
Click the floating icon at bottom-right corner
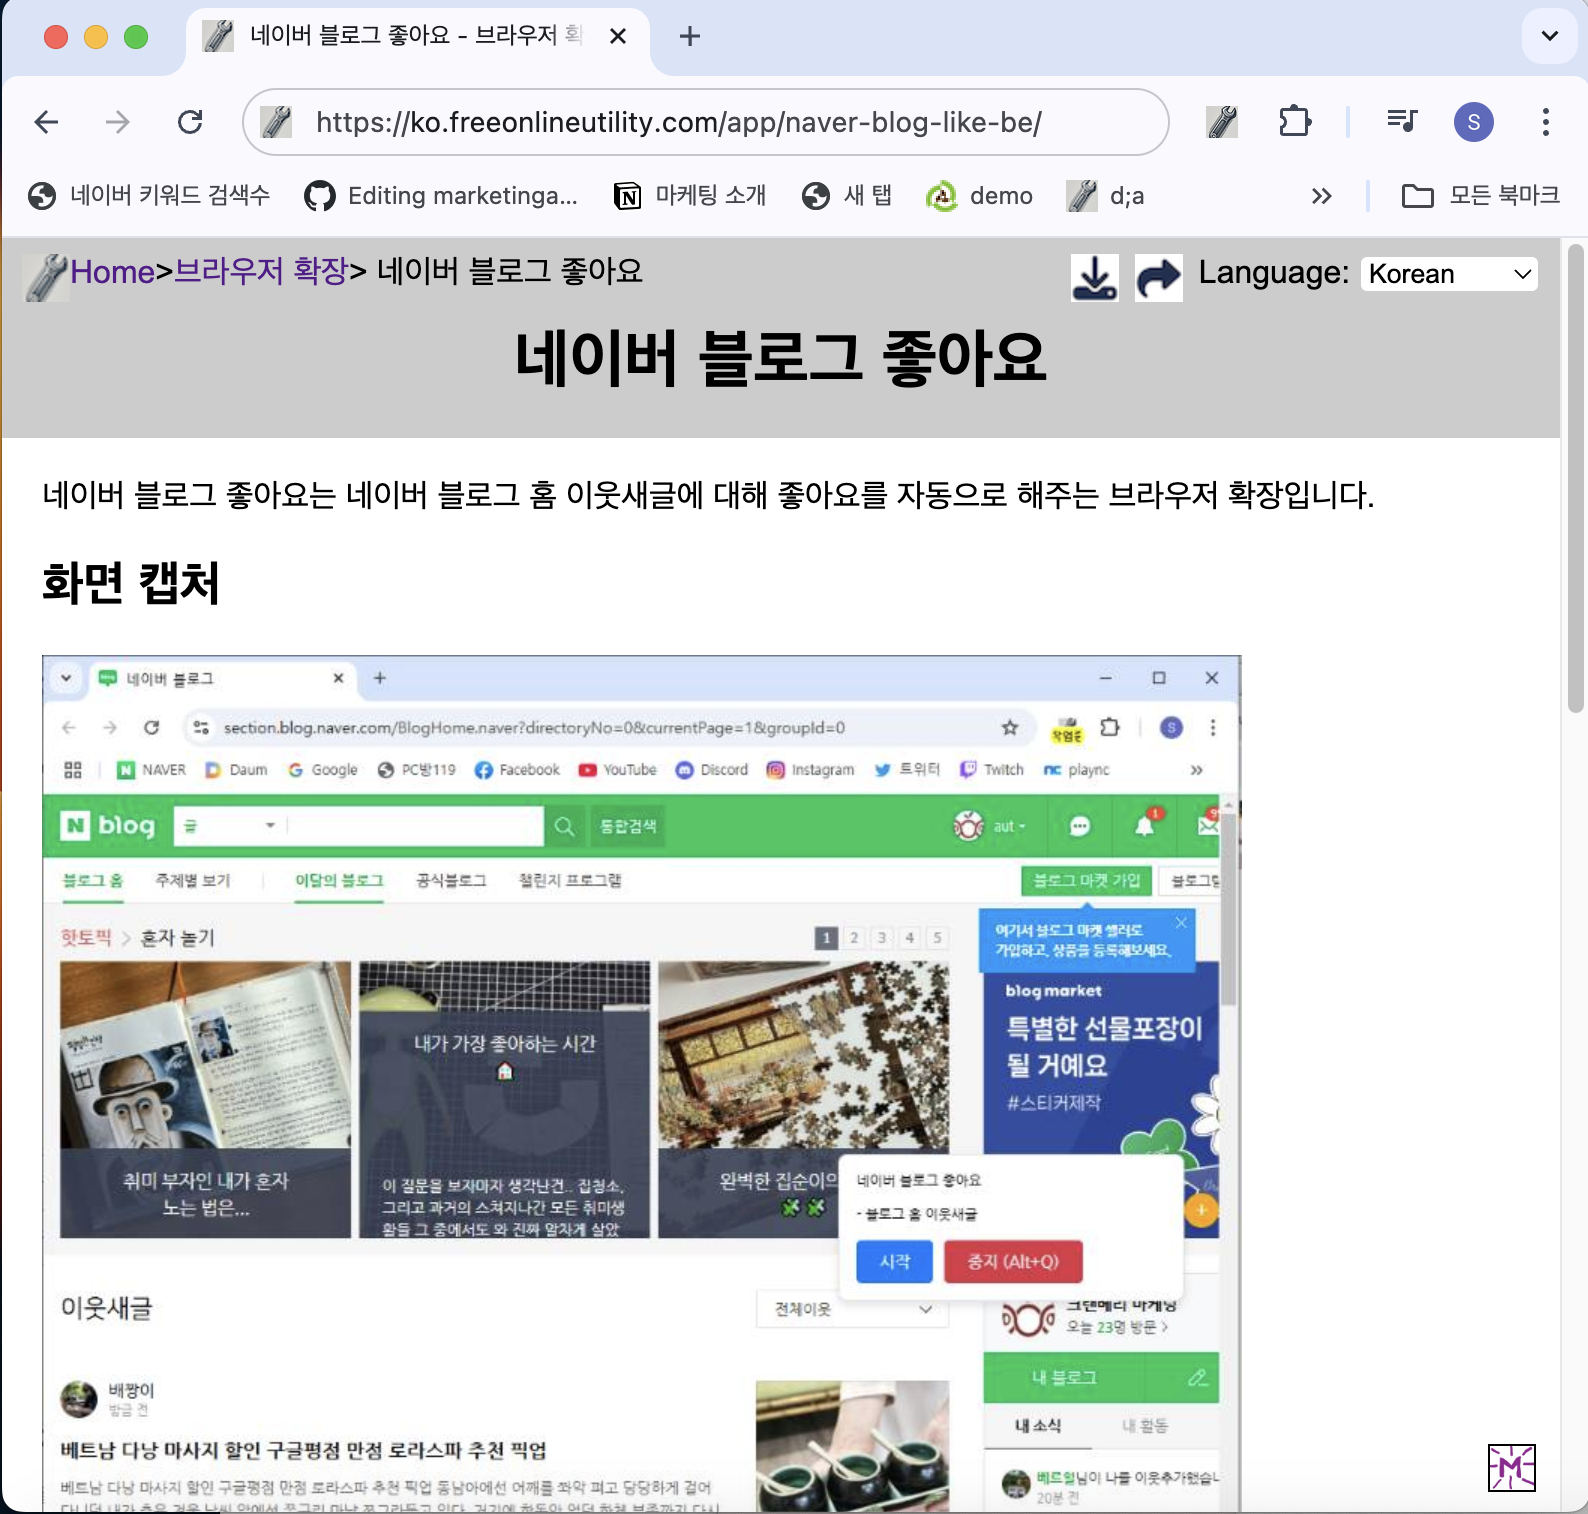click(1511, 1467)
